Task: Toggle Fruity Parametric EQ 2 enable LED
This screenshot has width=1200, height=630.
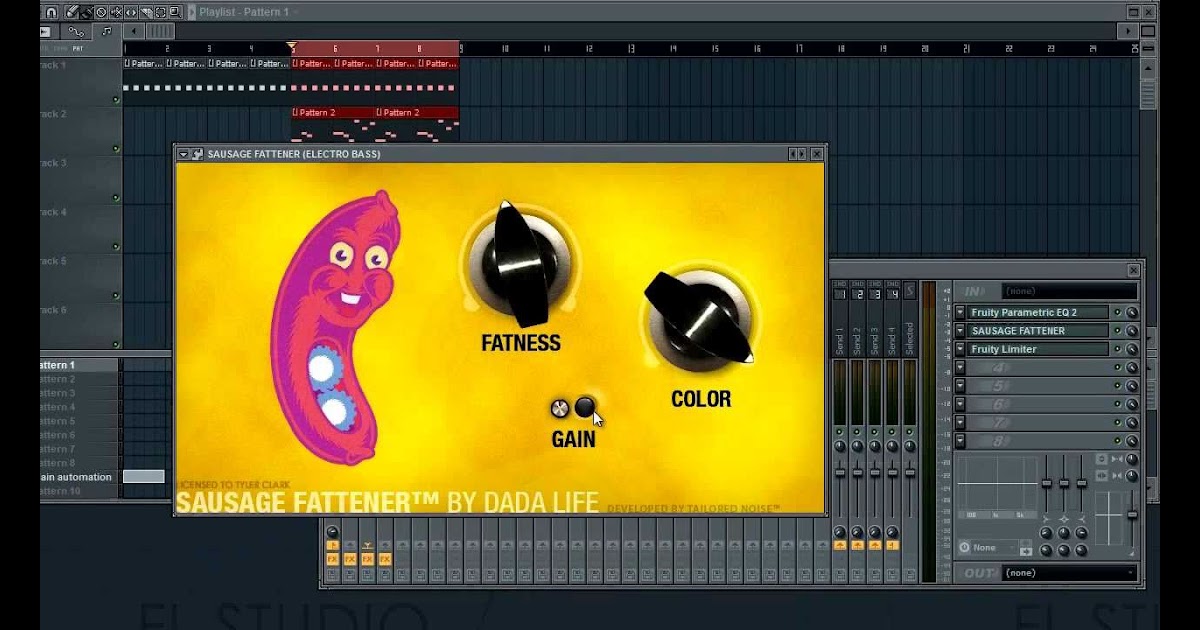Action: pyautogui.click(x=1117, y=312)
